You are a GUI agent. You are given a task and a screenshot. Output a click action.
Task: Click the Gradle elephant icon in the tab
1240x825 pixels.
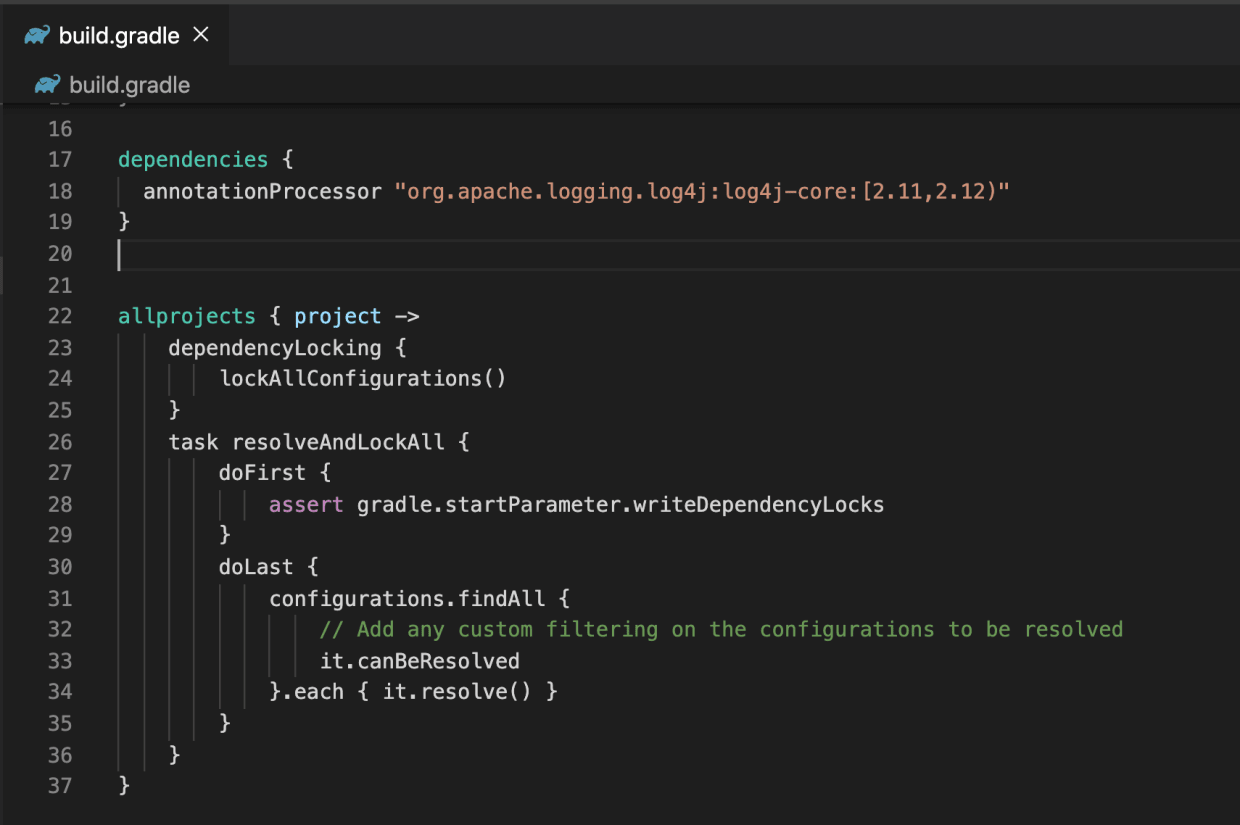pos(37,36)
